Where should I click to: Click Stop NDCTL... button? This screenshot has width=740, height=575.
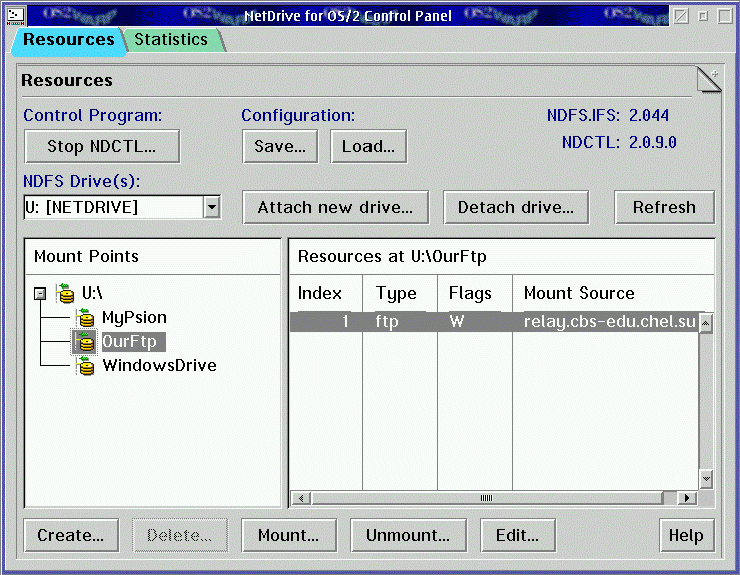point(102,146)
